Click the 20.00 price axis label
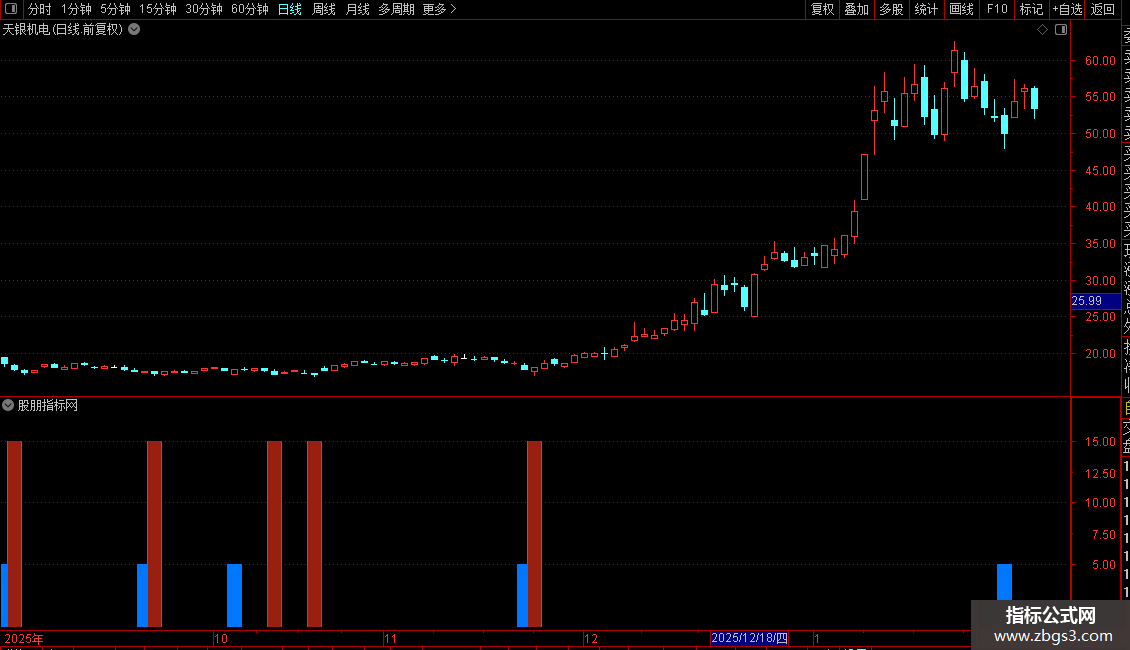 [x=1100, y=354]
